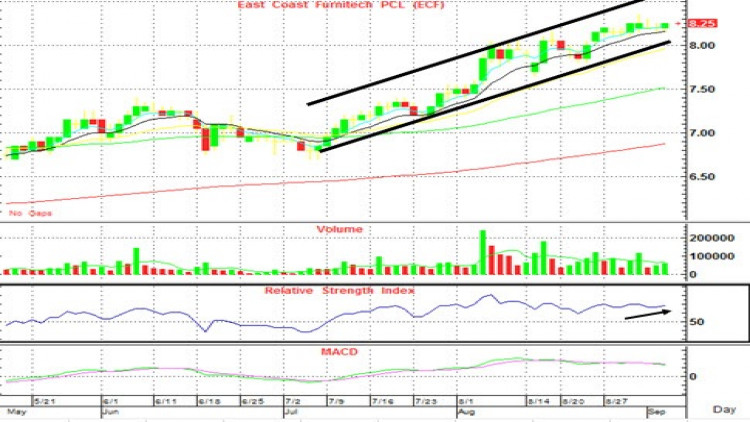Click the 8/20 date label
The image size is (750, 422).
(x=574, y=401)
